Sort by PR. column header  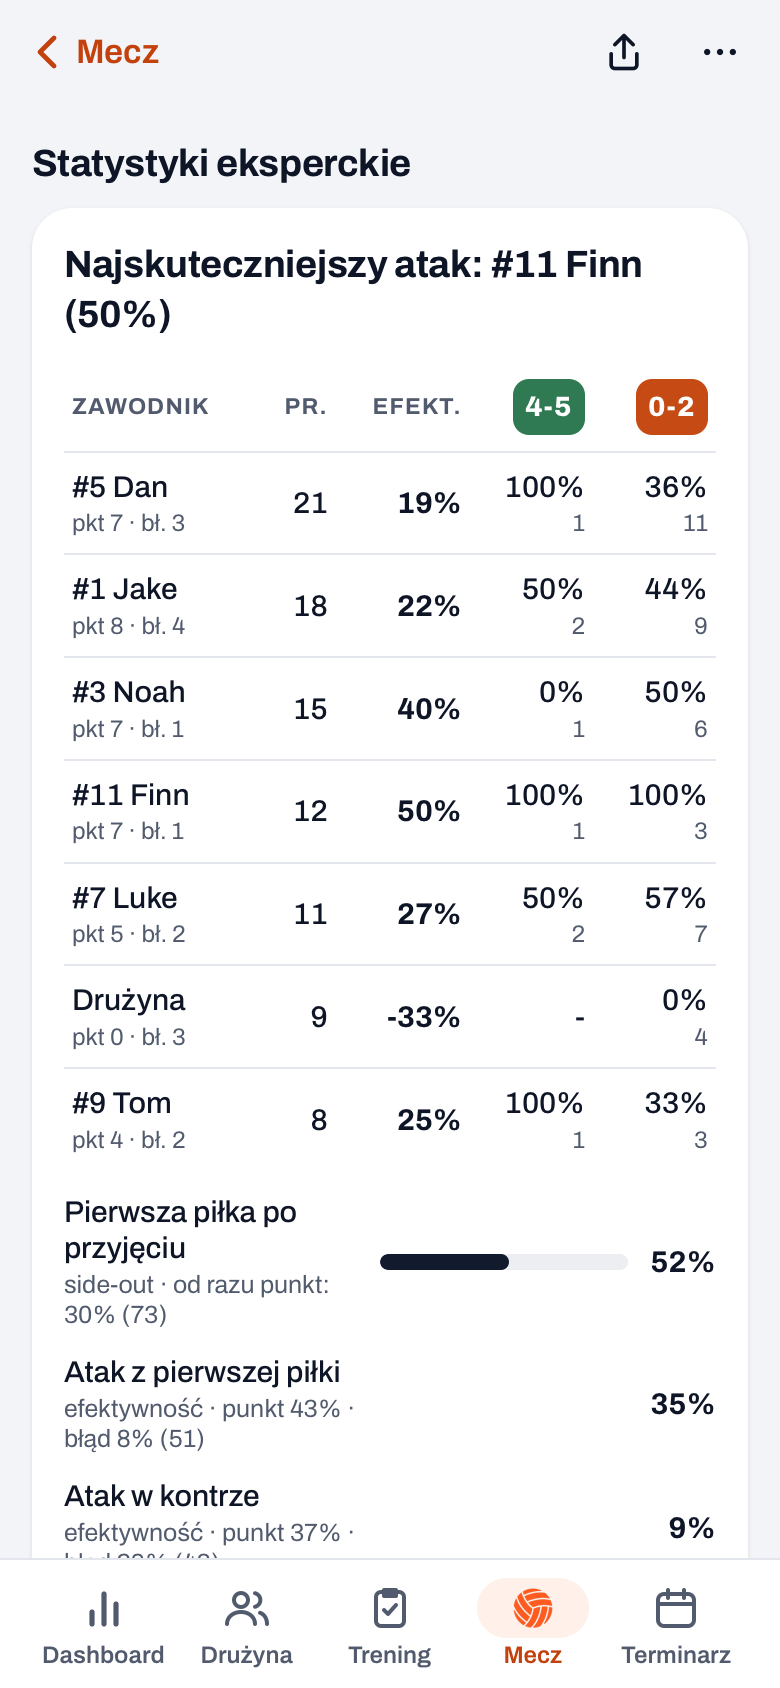pyautogui.click(x=306, y=407)
